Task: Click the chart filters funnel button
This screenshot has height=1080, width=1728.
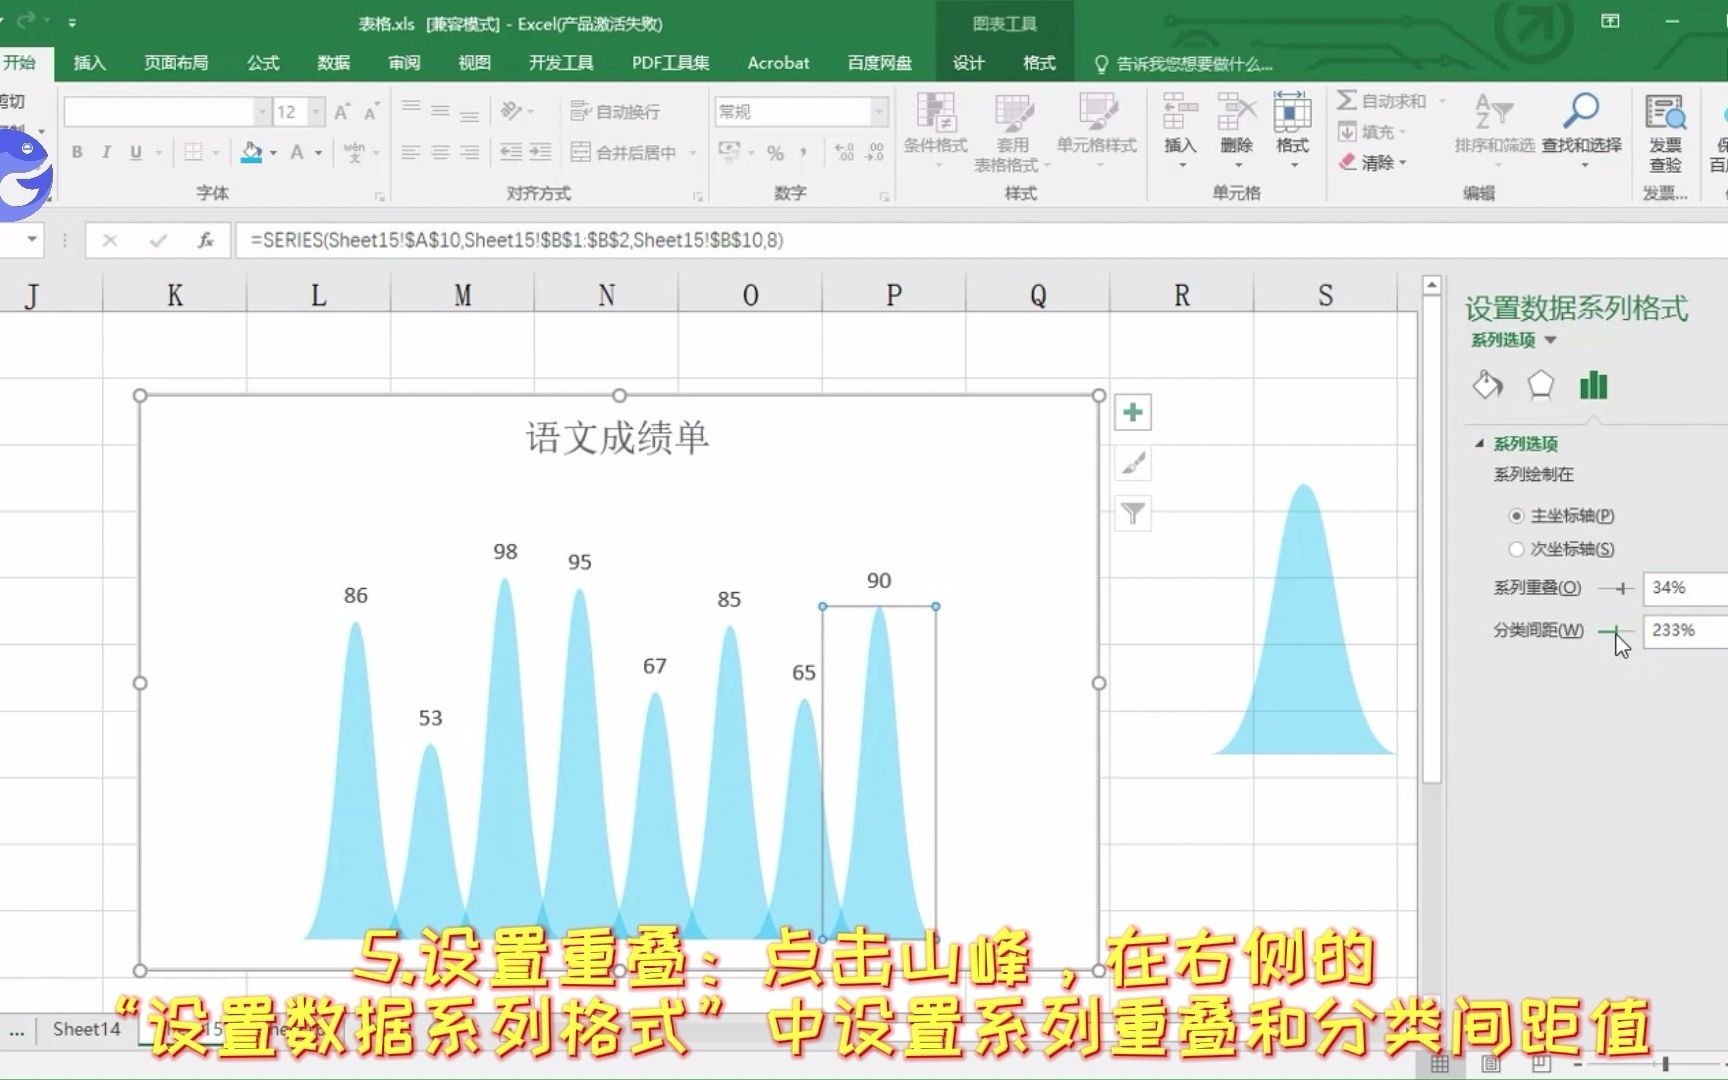Action: [1133, 514]
